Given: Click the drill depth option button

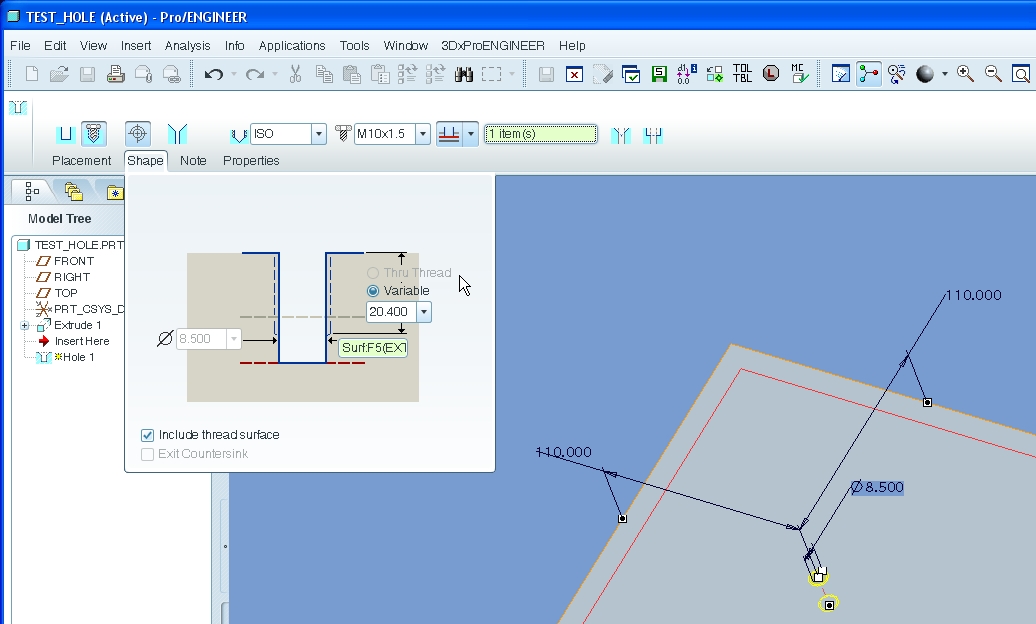Looking at the screenshot, I should click(x=449, y=134).
